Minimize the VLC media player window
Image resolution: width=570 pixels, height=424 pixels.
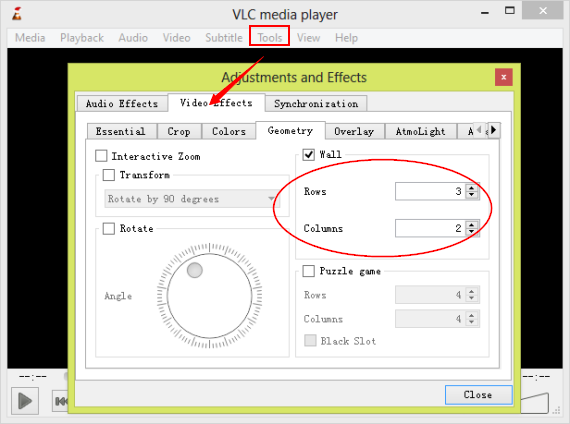pyautogui.click(x=485, y=12)
